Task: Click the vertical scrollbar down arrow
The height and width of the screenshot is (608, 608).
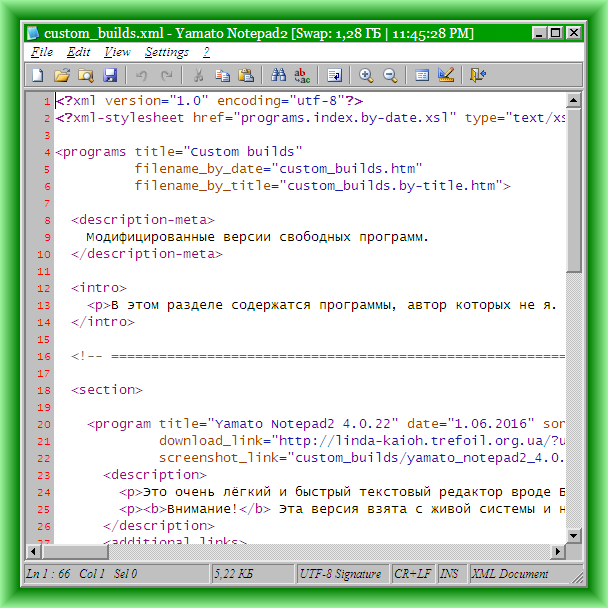Action: (x=573, y=536)
